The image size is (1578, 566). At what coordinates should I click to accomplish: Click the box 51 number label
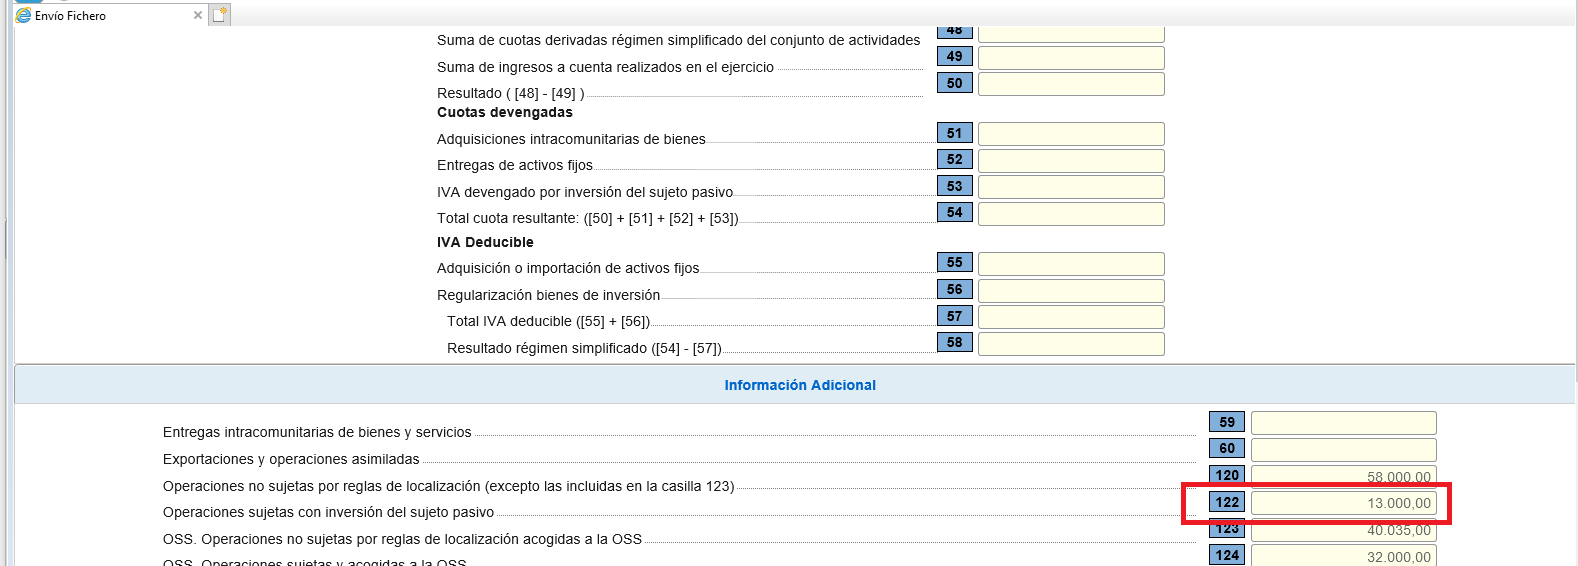point(954,134)
